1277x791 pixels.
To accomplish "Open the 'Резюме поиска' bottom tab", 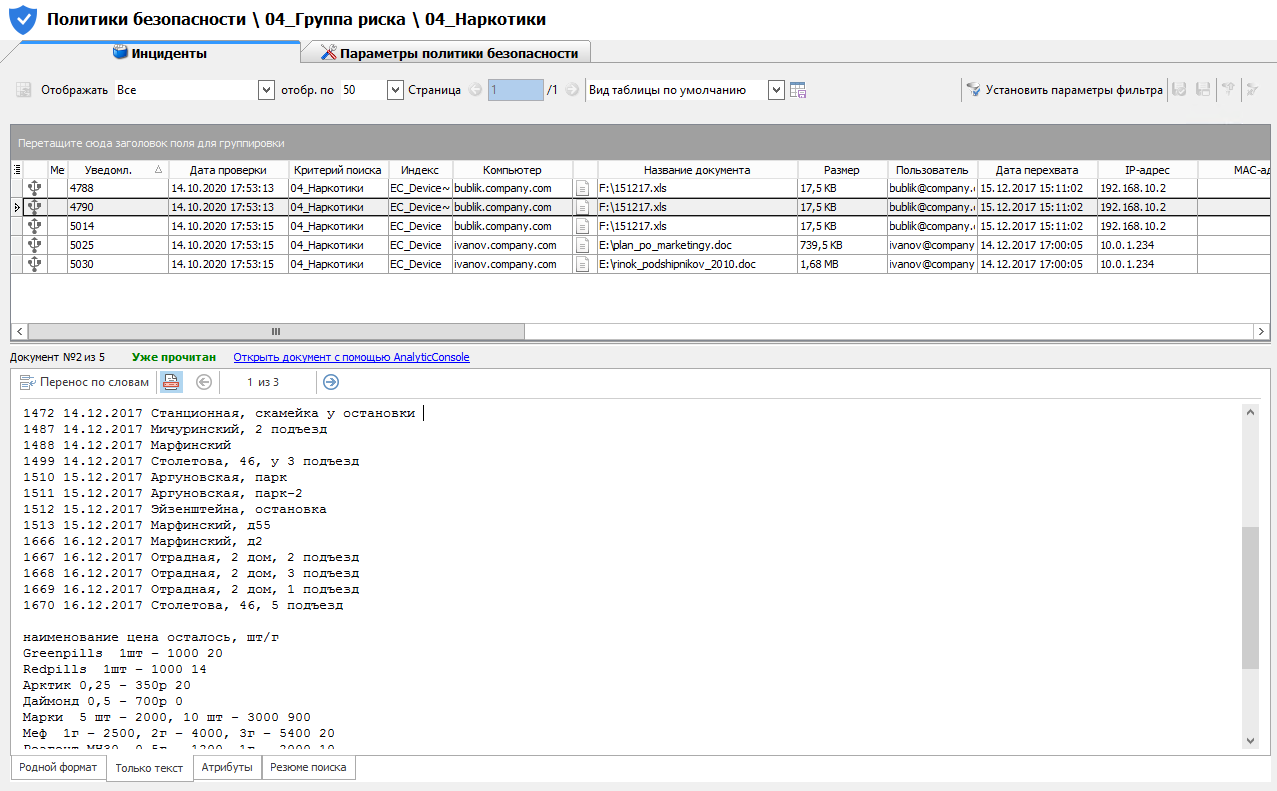I will 309,768.
